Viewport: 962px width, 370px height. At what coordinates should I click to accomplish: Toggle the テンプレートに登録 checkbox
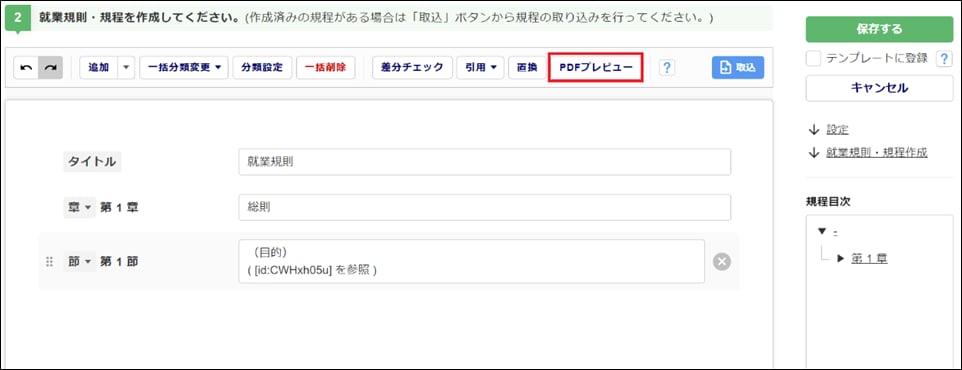[813, 58]
